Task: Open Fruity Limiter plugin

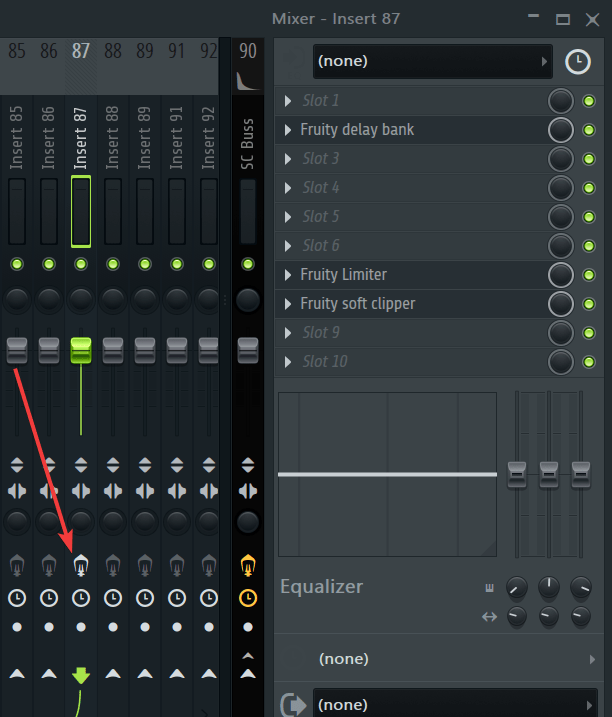Action: [344, 275]
